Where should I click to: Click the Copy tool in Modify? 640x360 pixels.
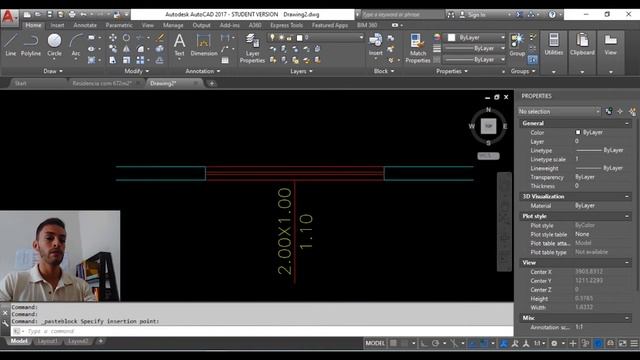[113, 49]
